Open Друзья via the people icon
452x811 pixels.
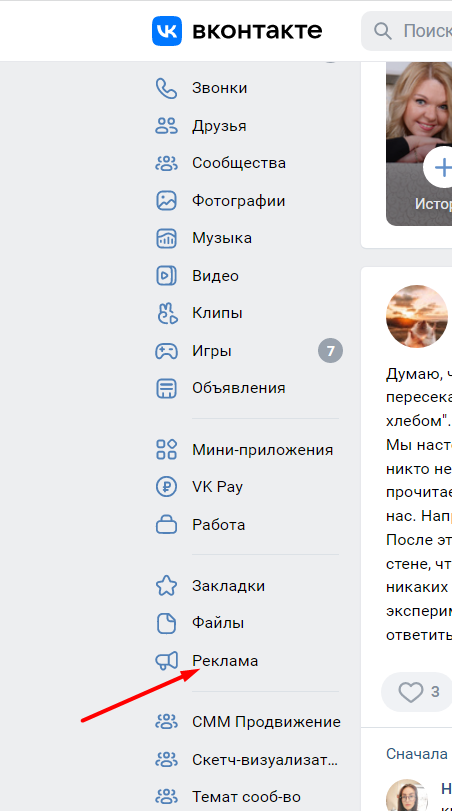click(167, 126)
